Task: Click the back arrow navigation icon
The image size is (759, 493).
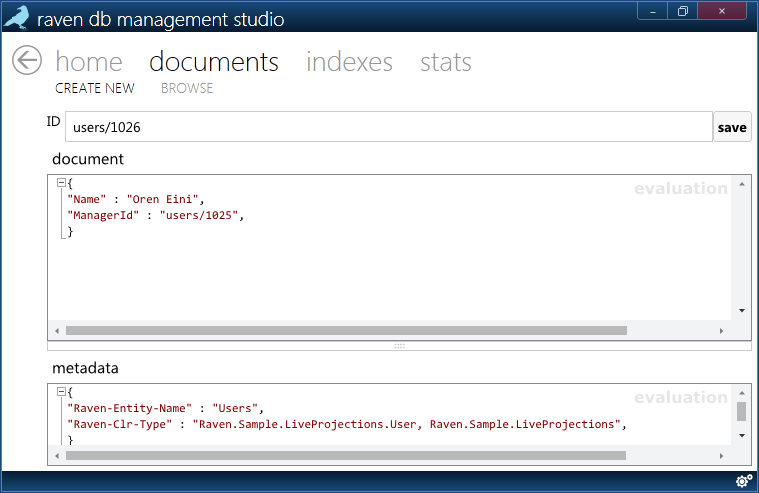Action: (x=27, y=61)
